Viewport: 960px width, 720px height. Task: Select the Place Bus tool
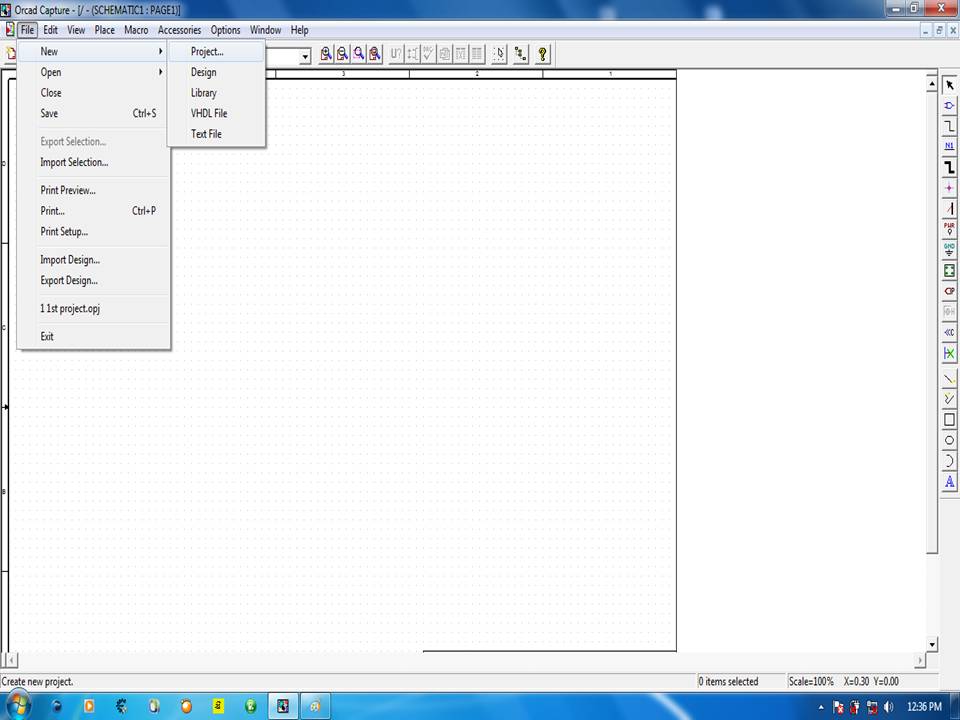(949, 167)
